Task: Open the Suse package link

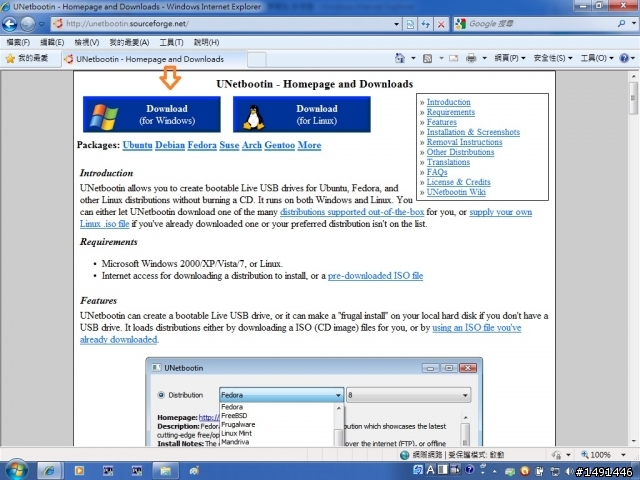Action: point(229,145)
